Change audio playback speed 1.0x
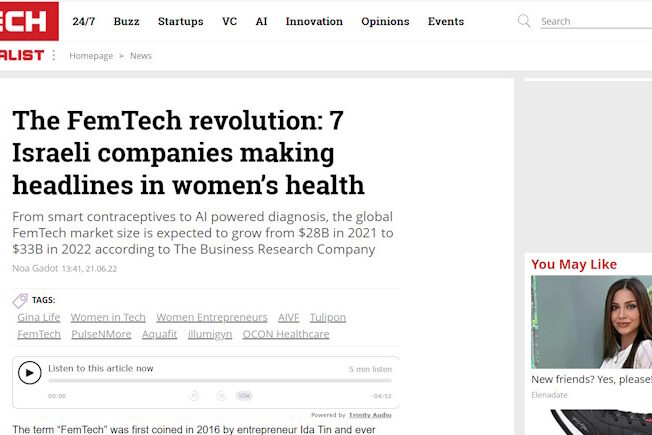Image resolution: width=652 pixels, height=435 pixels. click(244, 396)
